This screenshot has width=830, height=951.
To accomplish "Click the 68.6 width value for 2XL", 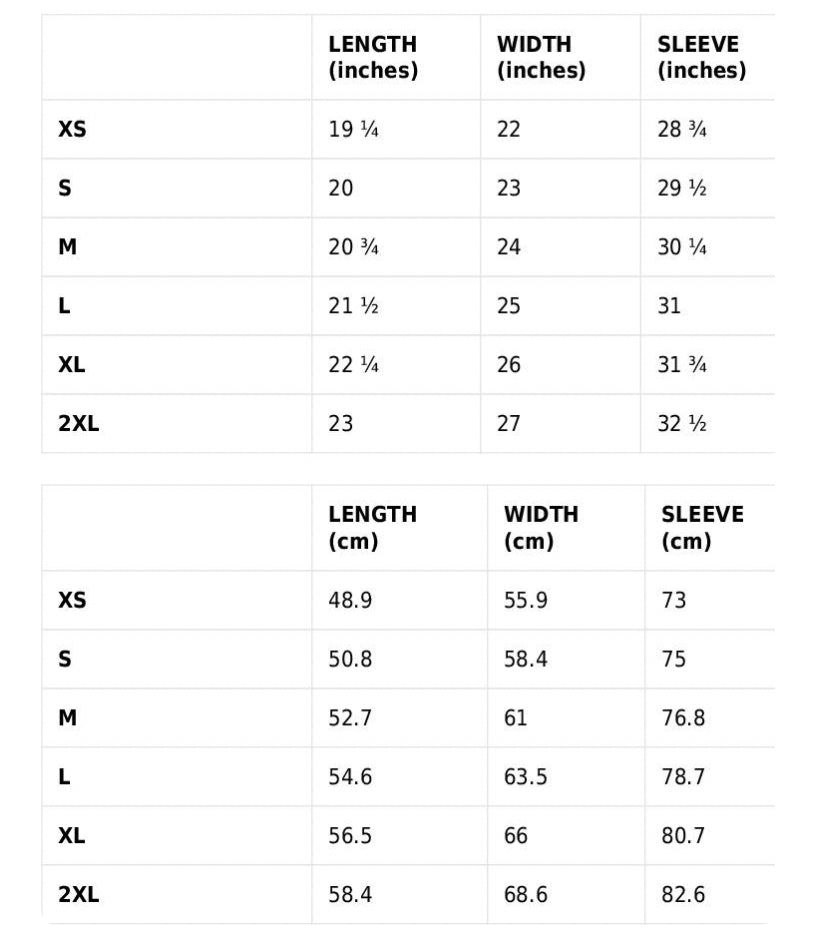I will 525,894.
